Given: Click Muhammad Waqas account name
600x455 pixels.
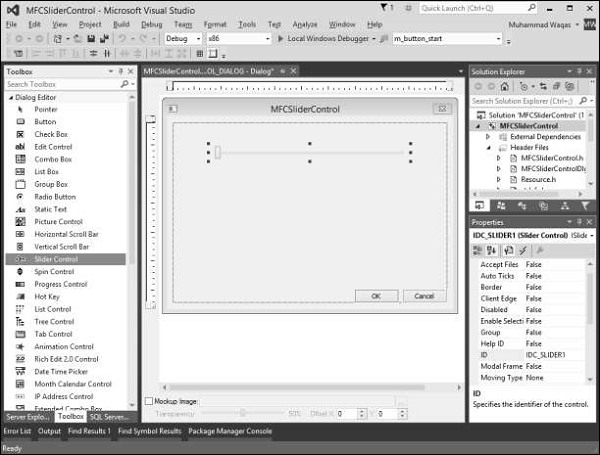Looking at the screenshot, I should coord(540,25).
